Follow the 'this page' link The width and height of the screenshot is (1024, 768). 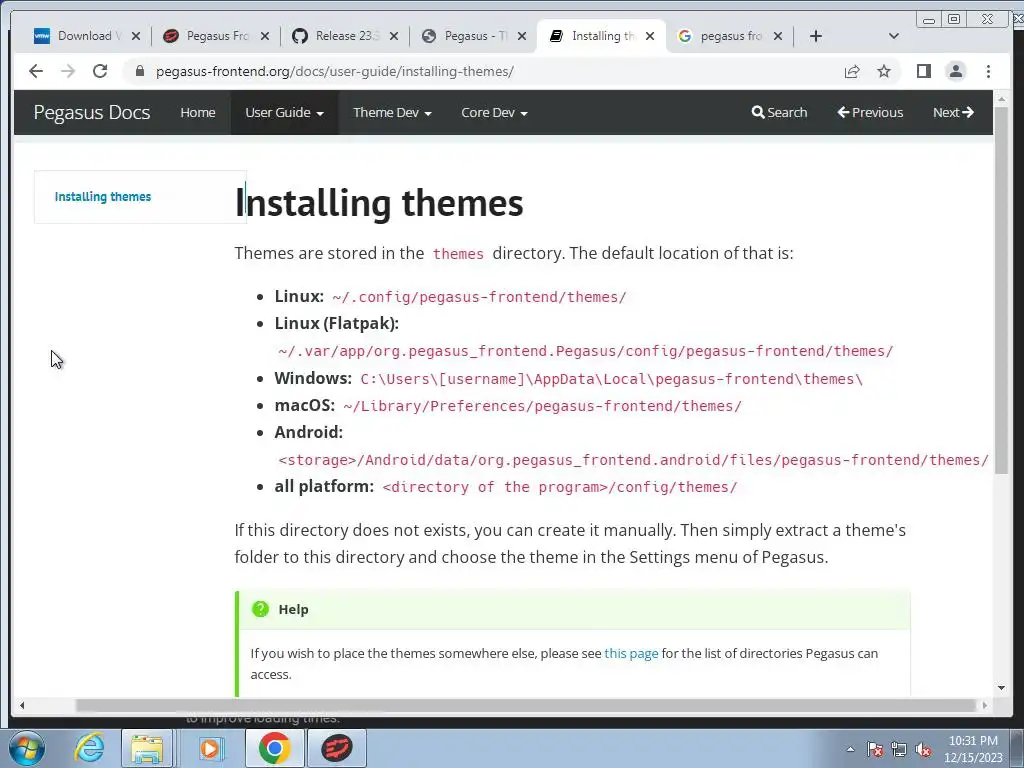(631, 653)
